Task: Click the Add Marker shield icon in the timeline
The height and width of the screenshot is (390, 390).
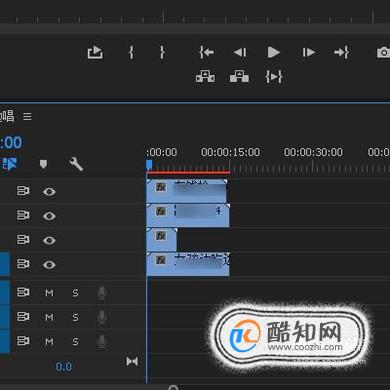Action: click(43, 164)
